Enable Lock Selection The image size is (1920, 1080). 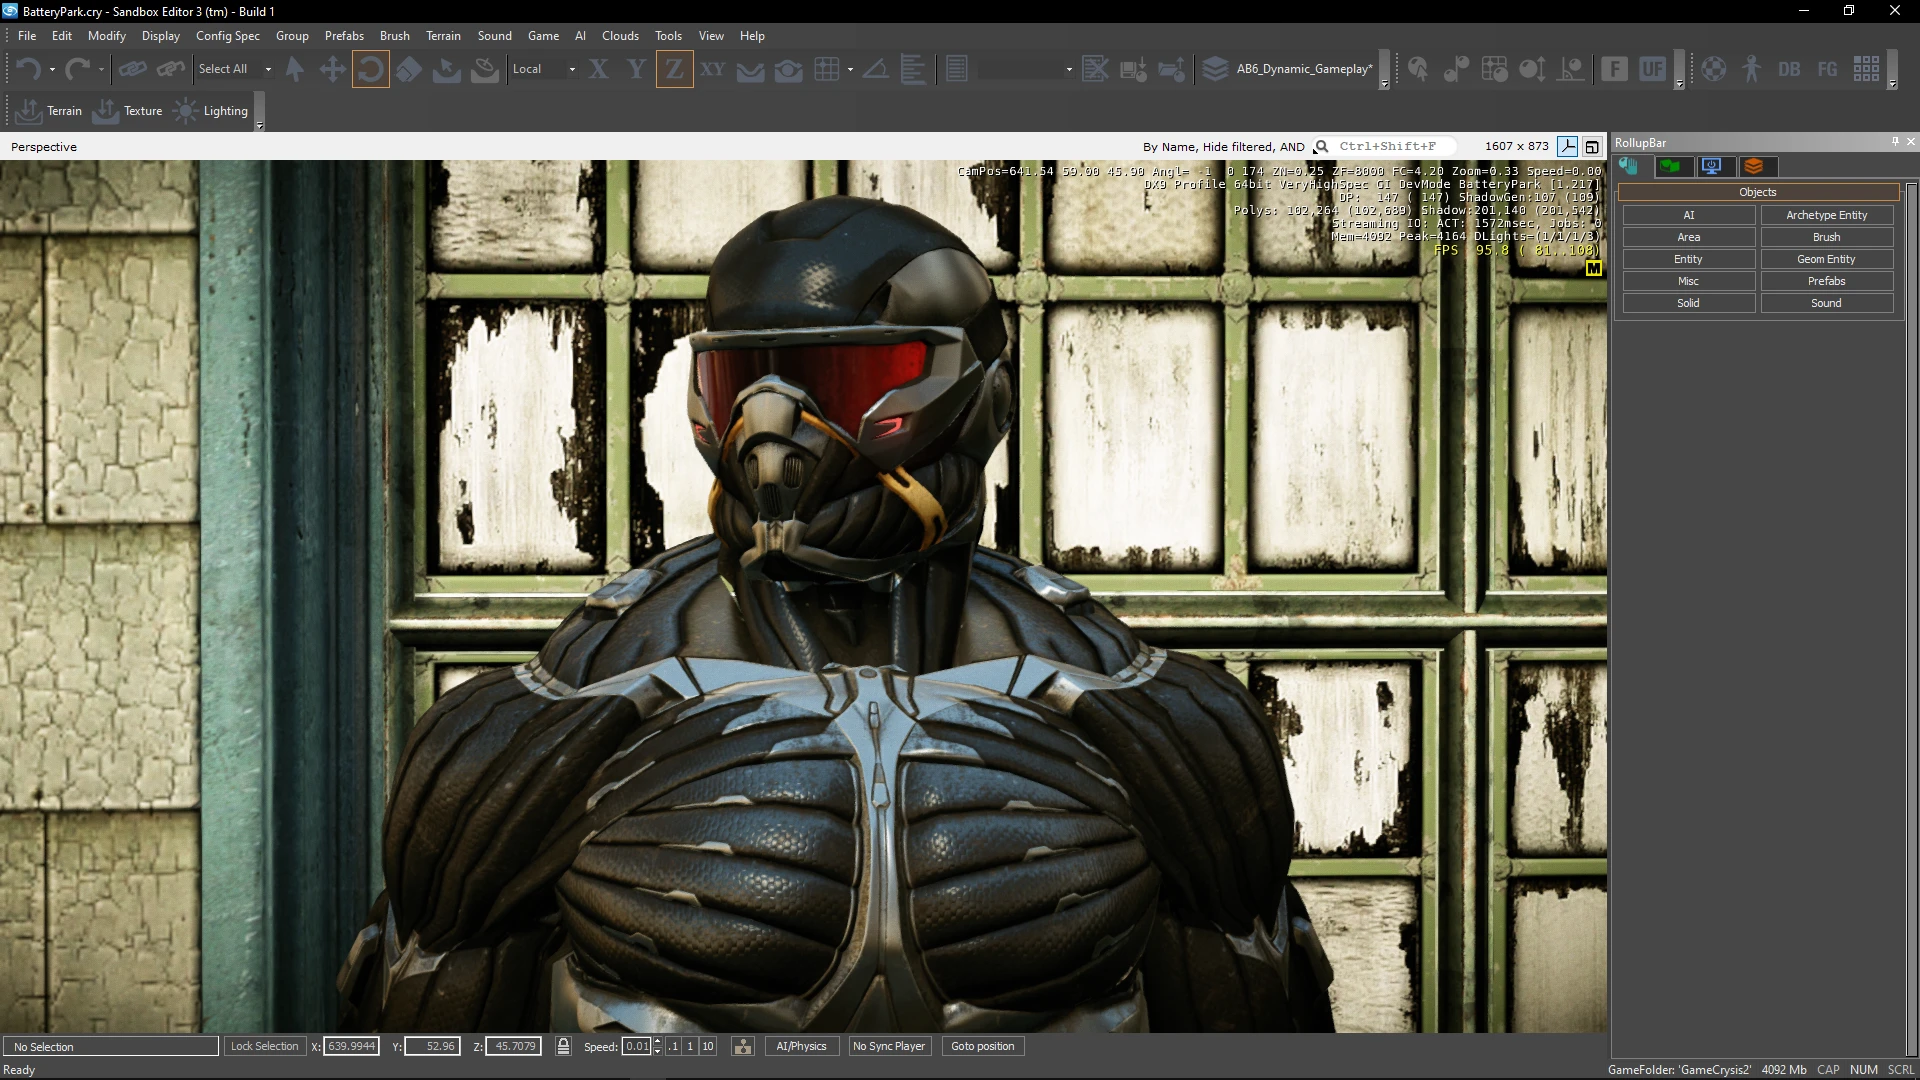[264, 1046]
